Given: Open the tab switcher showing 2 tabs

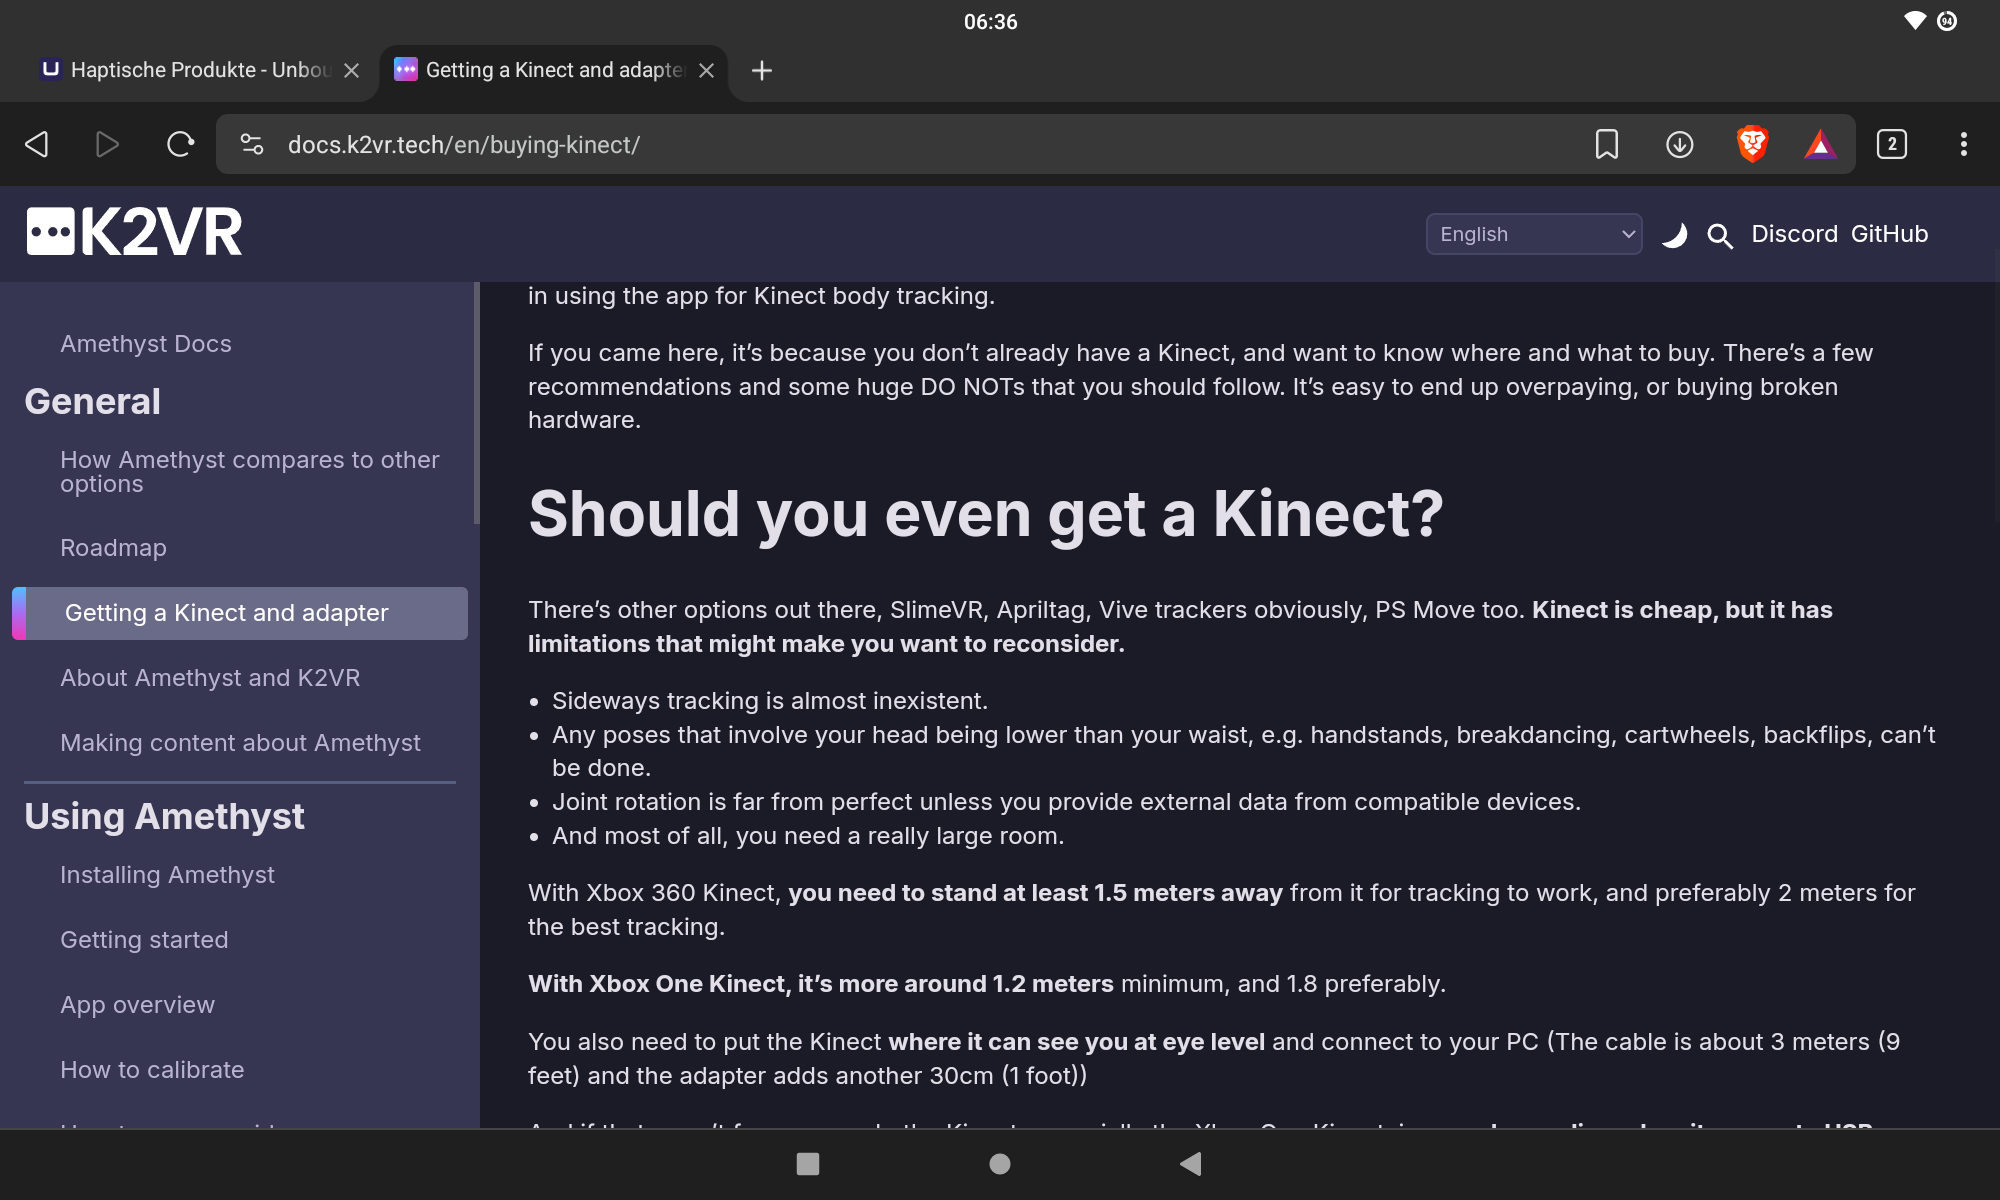Looking at the screenshot, I should coord(1891,144).
